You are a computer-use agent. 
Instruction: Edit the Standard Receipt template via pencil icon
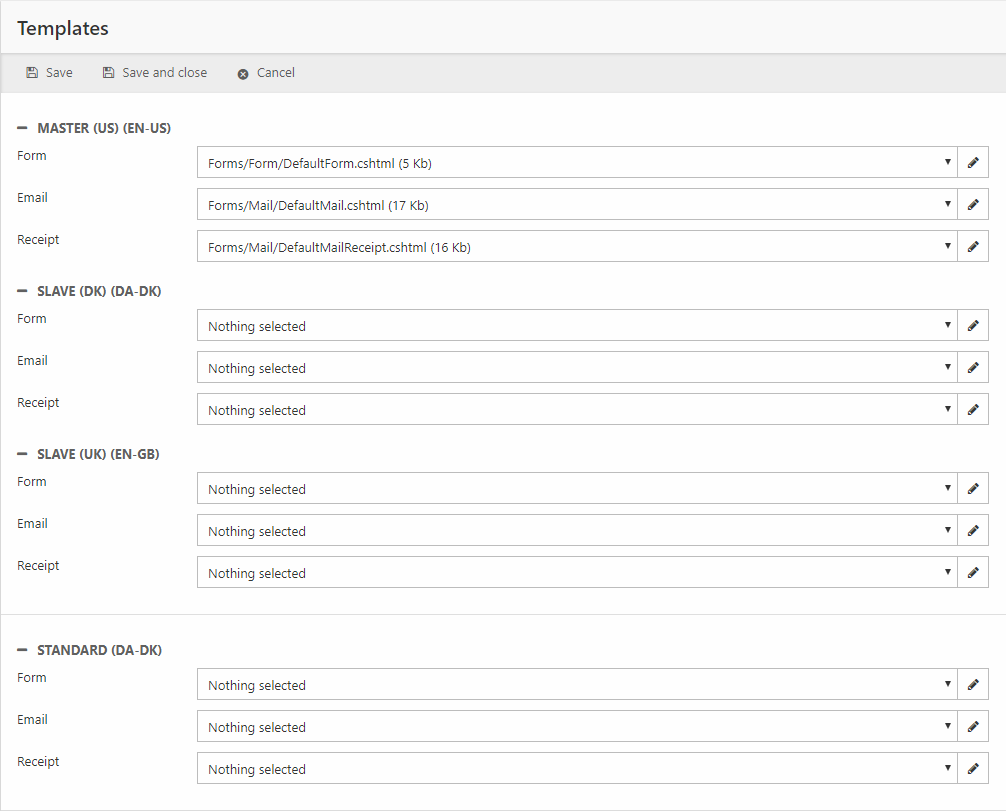(x=973, y=768)
